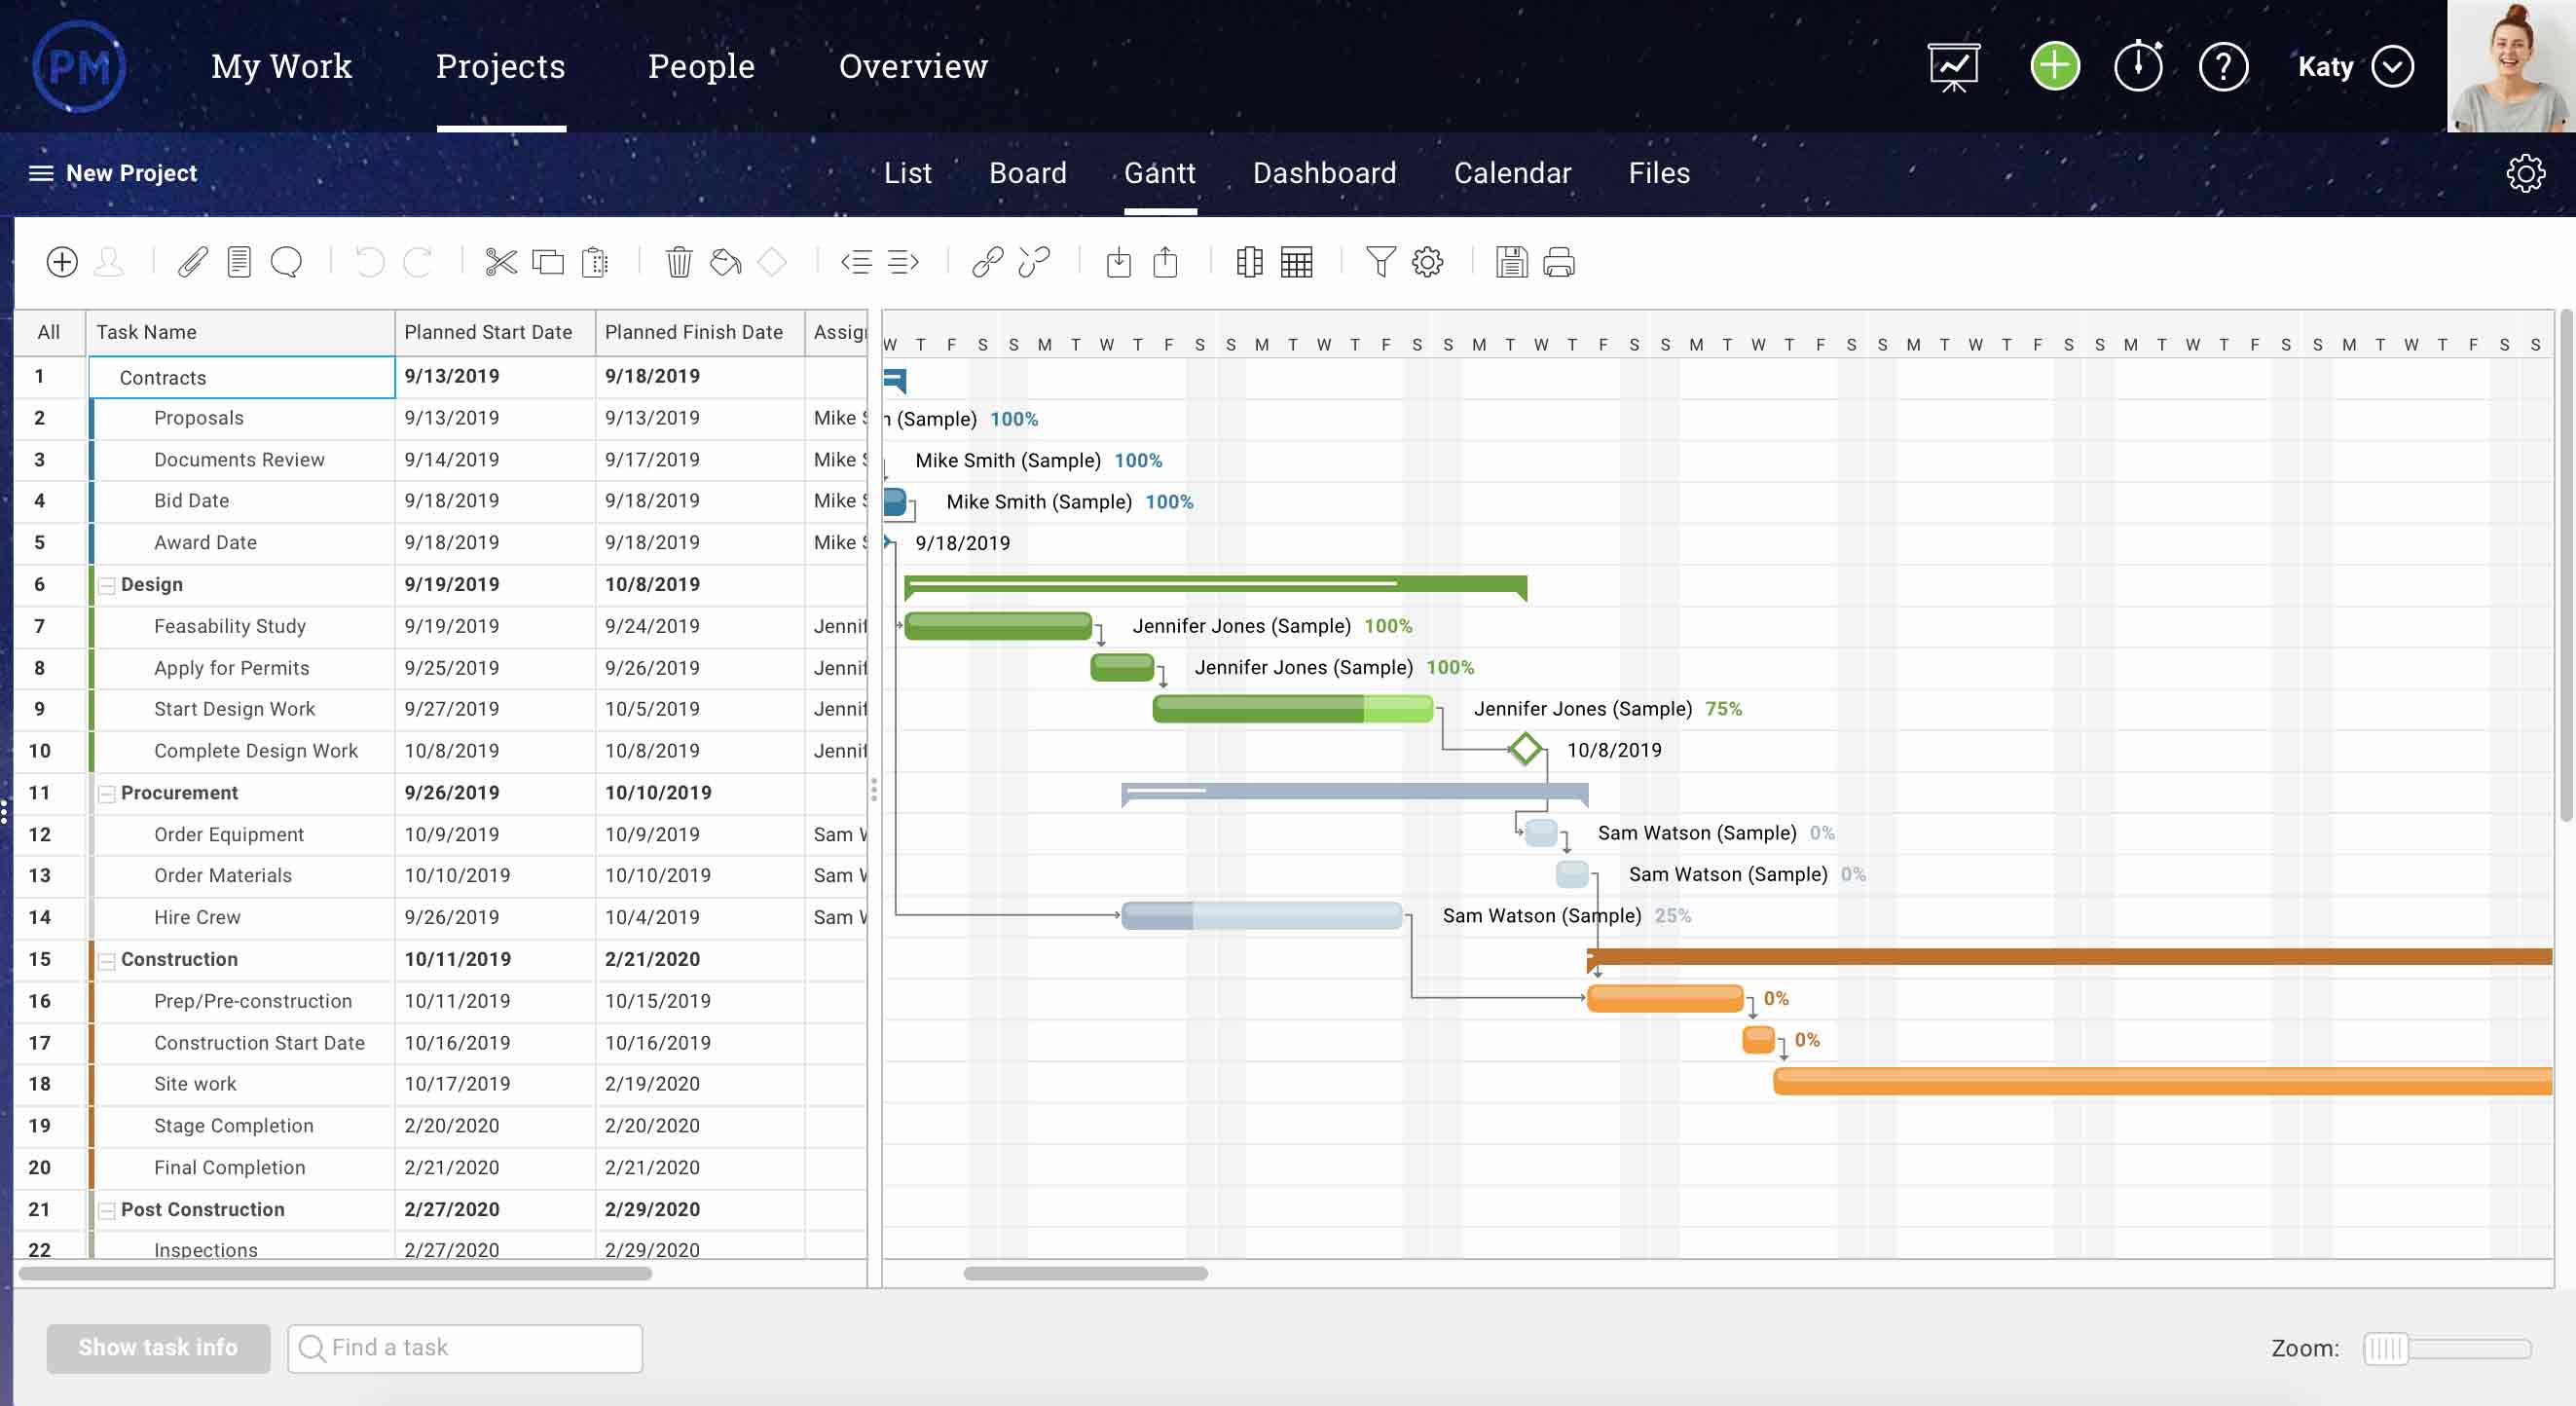The height and width of the screenshot is (1406, 2576).
Task: Click the indent task right icon
Action: (x=903, y=263)
